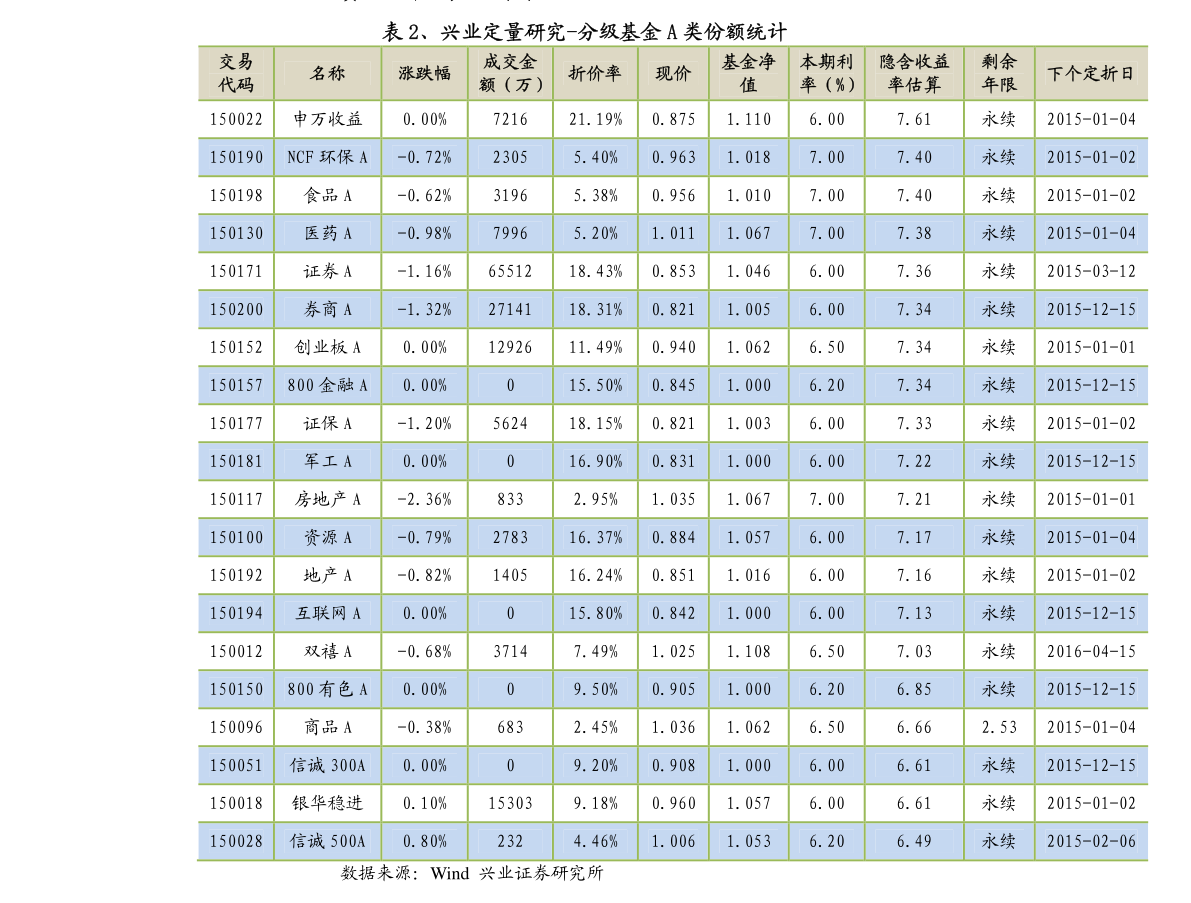1191x903 pixels.
Task: Select fund code 150157
Action: (236, 385)
